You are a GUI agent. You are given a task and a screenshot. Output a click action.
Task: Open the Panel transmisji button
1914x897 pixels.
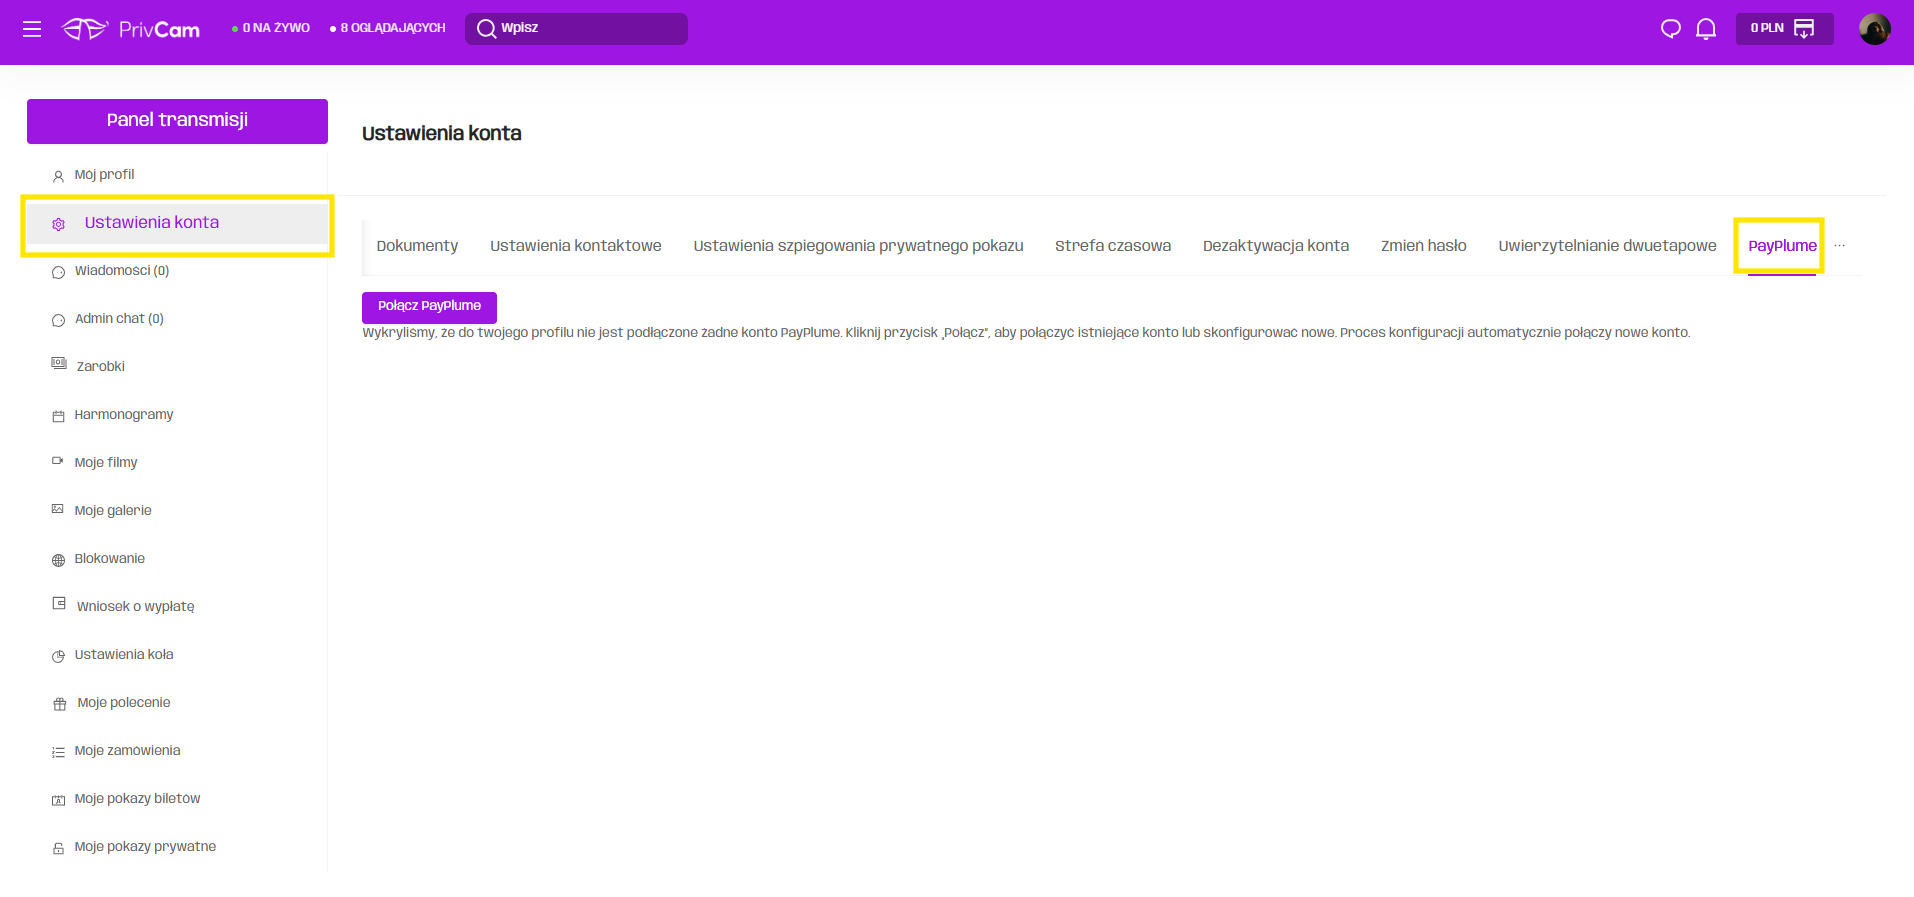click(177, 121)
